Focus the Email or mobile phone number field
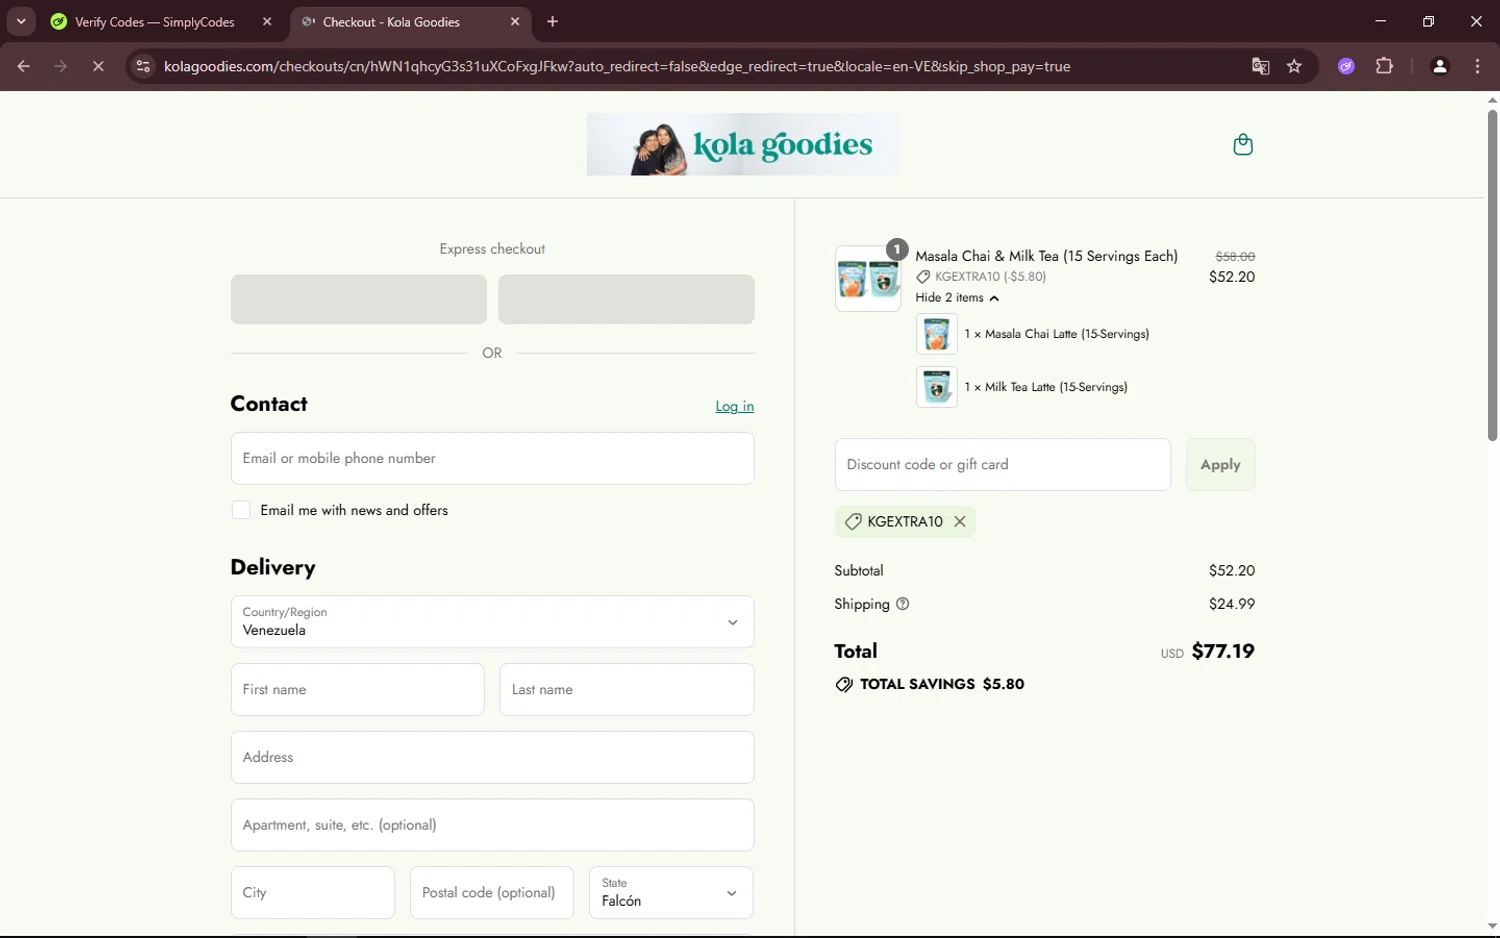Image resolution: width=1500 pixels, height=938 pixels. click(492, 458)
